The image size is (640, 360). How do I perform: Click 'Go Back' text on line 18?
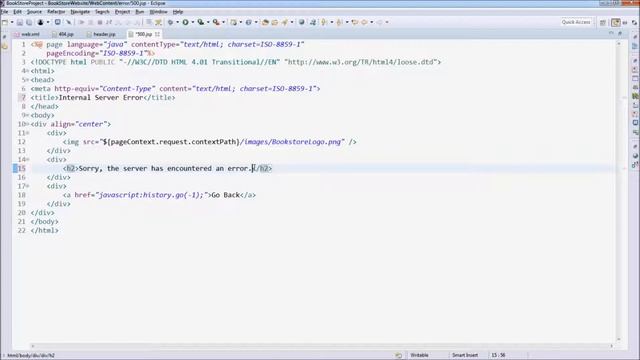pyautogui.click(x=225, y=195)
